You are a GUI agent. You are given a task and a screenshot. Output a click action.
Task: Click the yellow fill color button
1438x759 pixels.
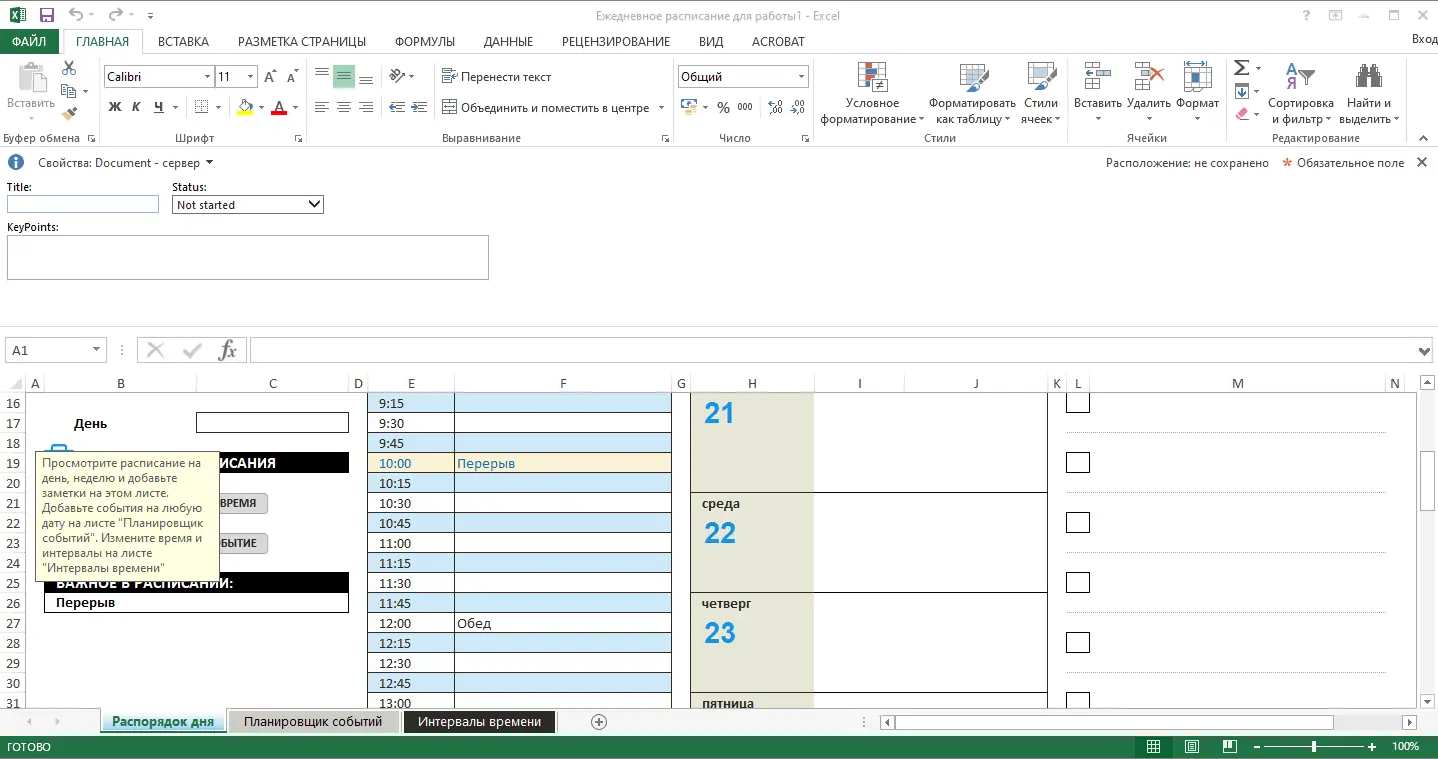245,107
